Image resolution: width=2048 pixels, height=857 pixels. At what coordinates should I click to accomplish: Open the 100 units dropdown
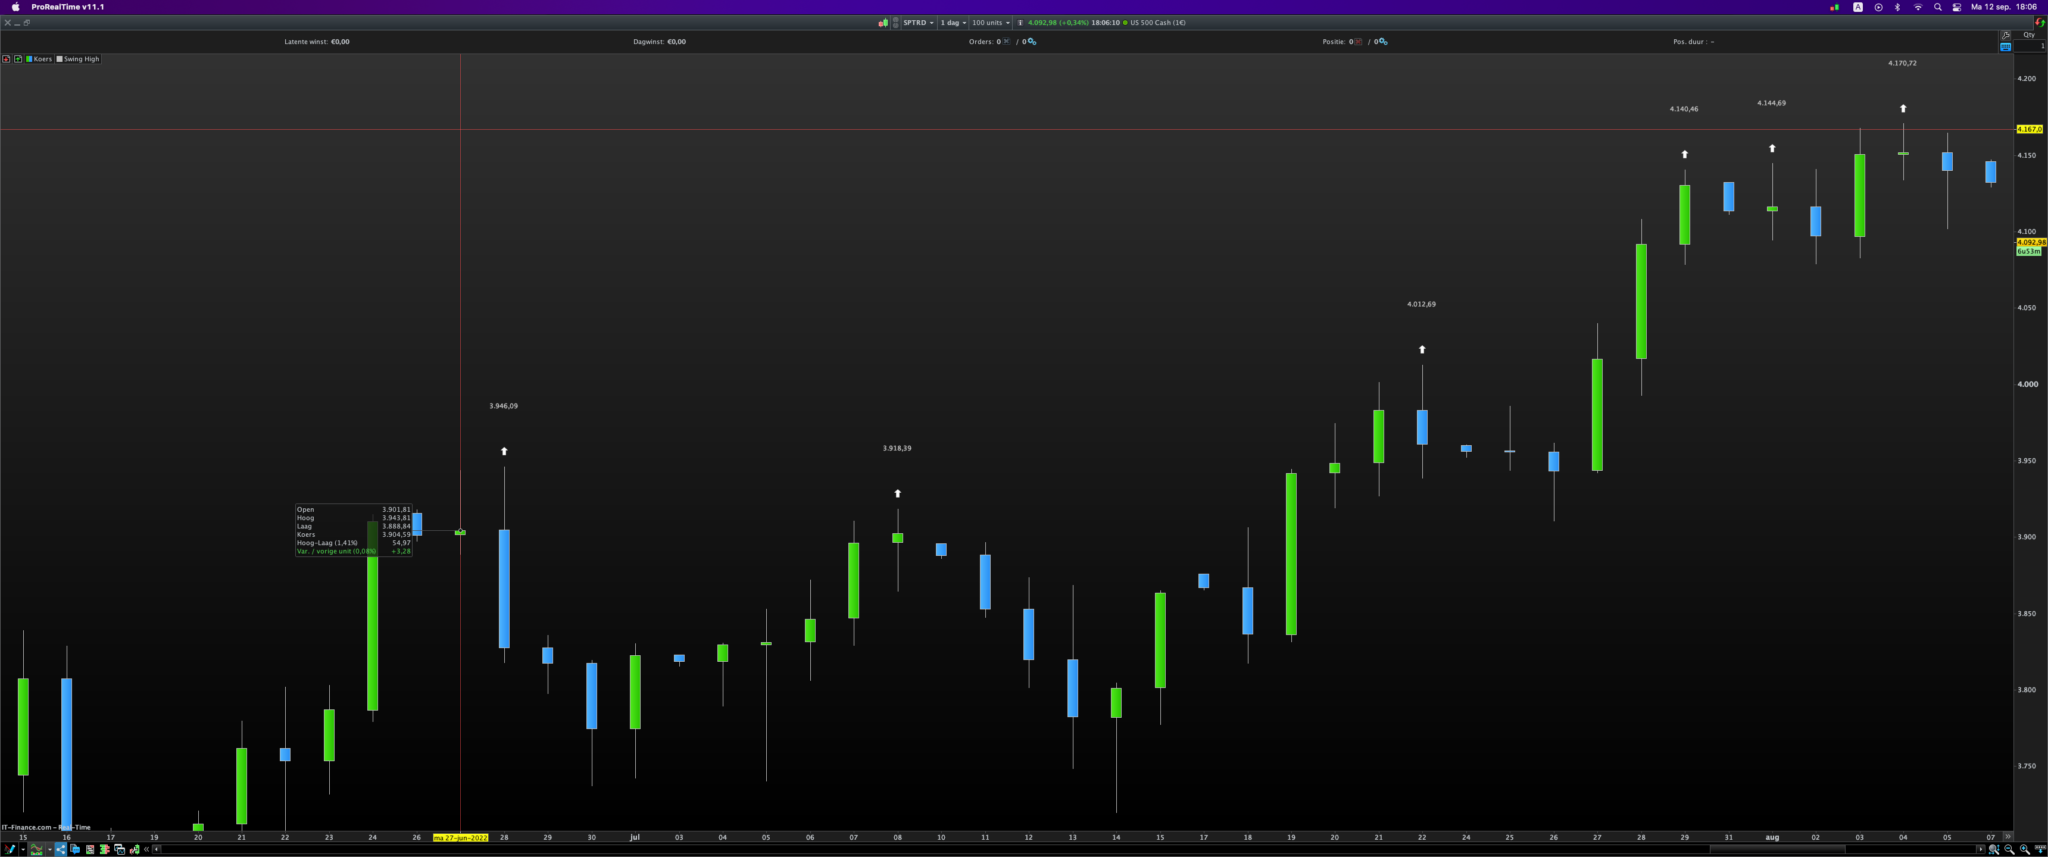tap(990, 22)
